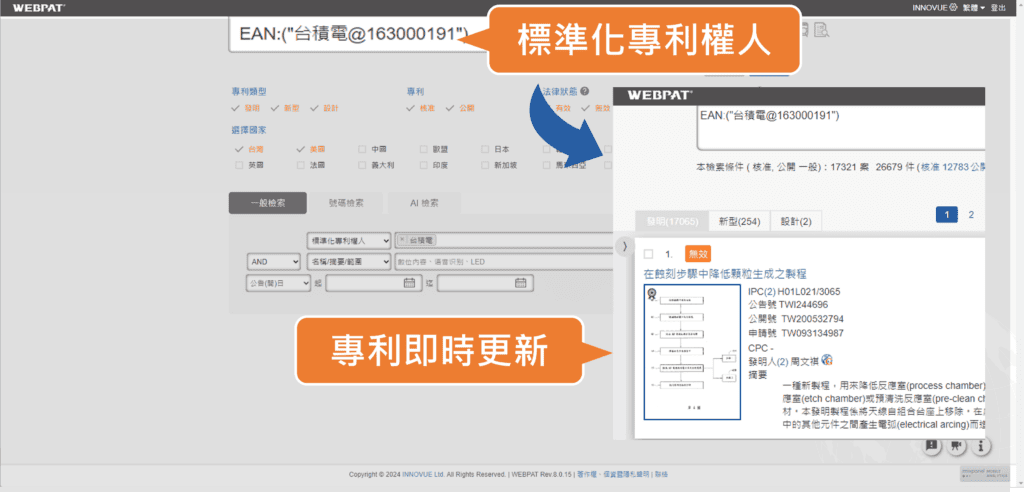Open patent title 在蝕刻步驟中降低顆粒生成之製程

(724, 274)
